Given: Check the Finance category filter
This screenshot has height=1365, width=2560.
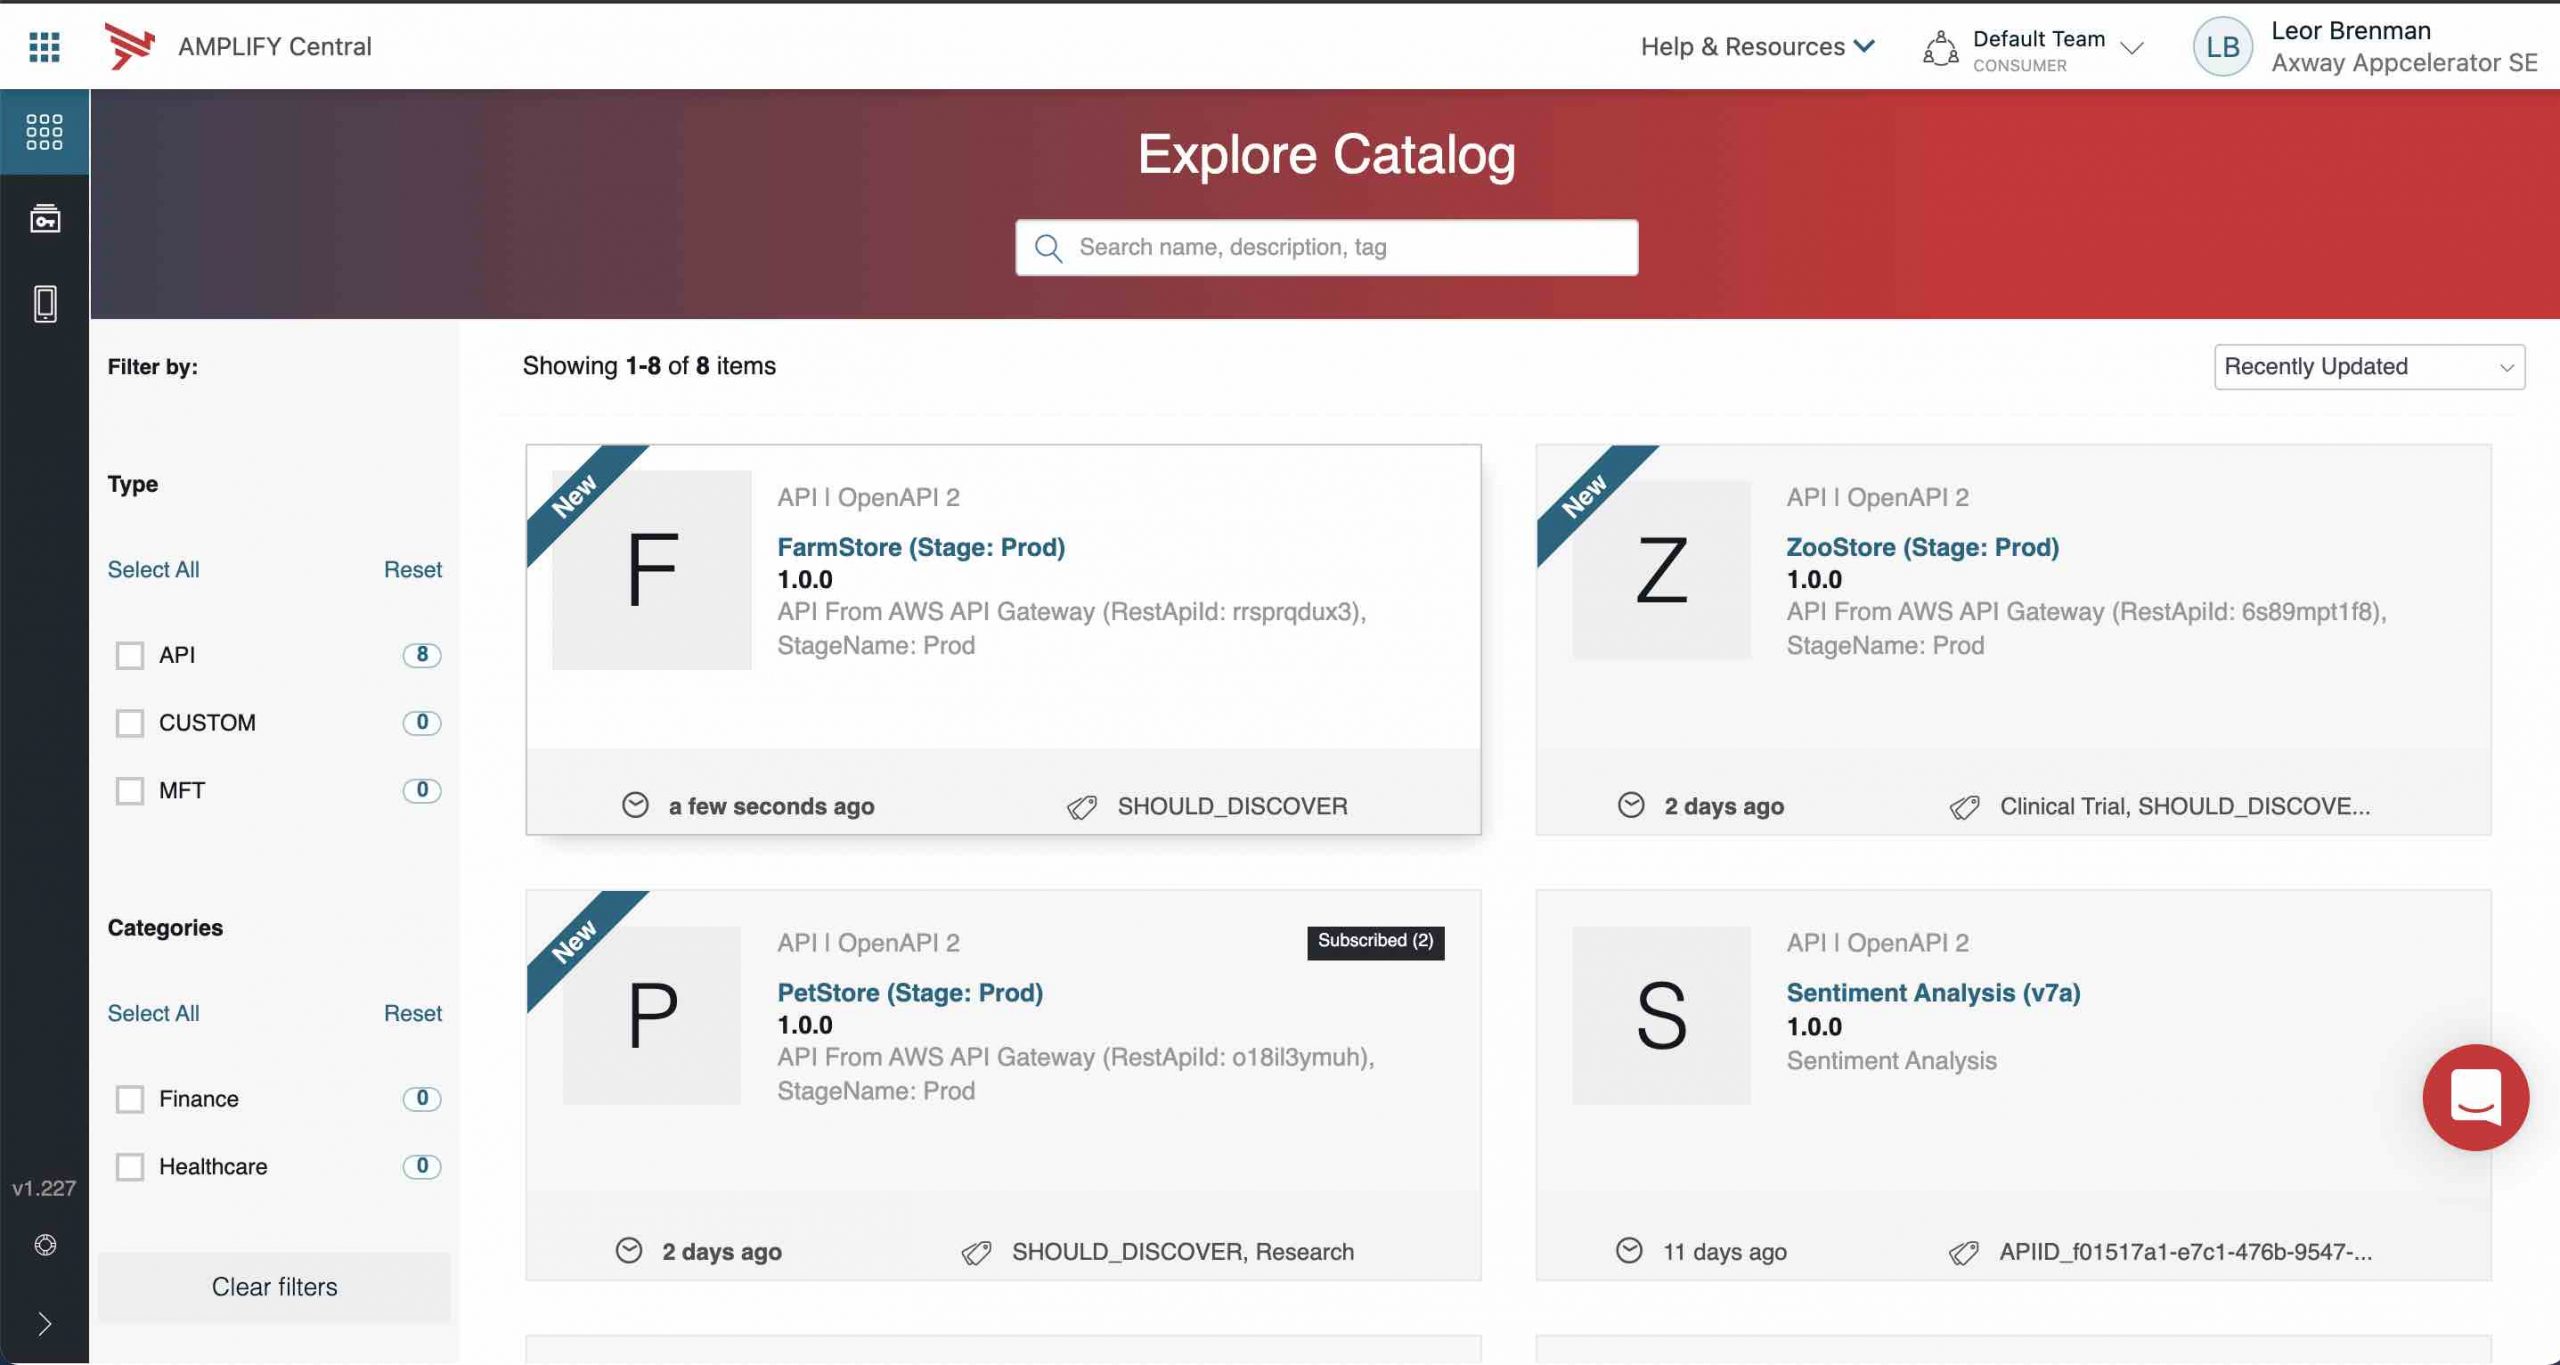Looking at the screenshot, I should pyautogui.click(x=130, y=1099).
